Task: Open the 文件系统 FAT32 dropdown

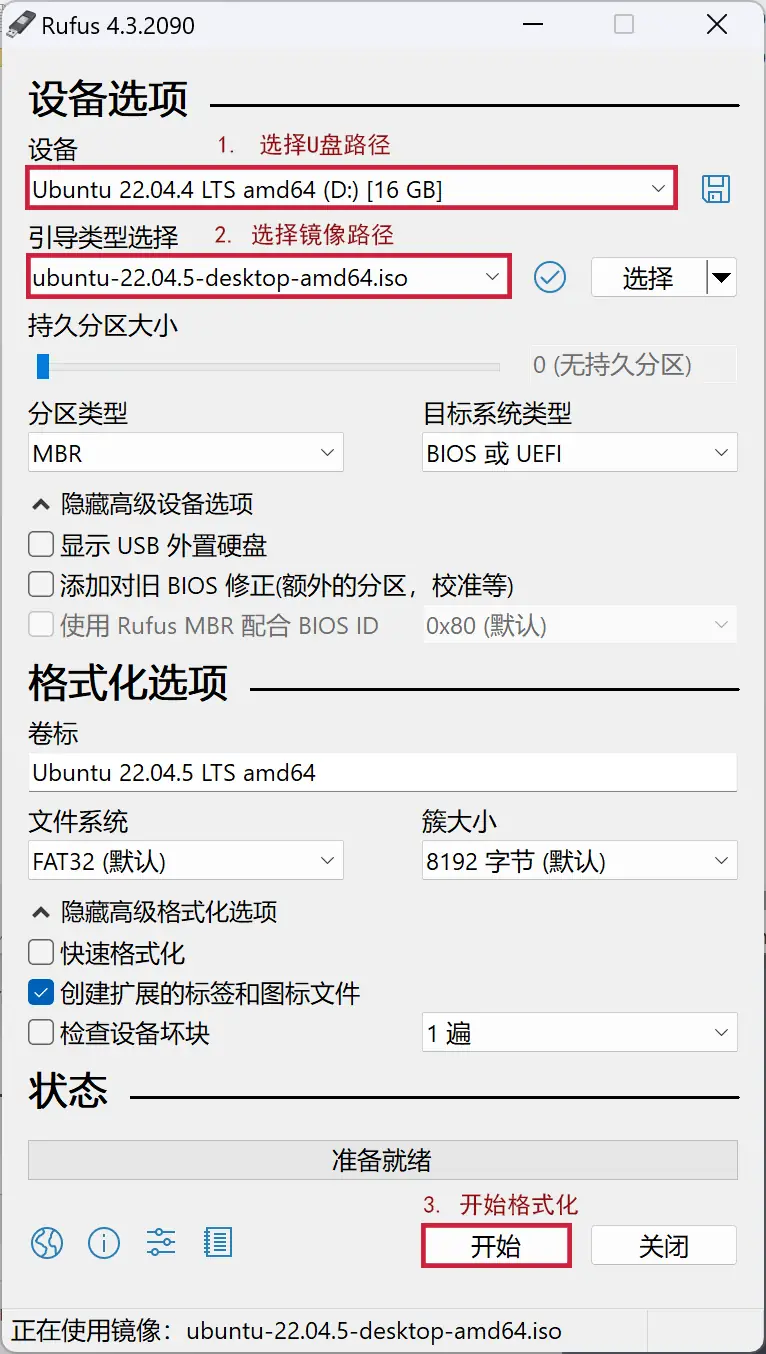Action: click(x=186, y=861)
